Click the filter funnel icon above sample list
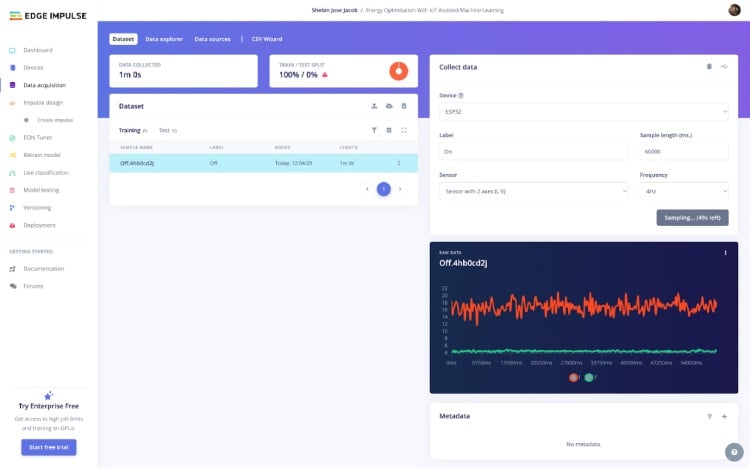Viewport: 750px width, 468px height. (x=374, y=130)
